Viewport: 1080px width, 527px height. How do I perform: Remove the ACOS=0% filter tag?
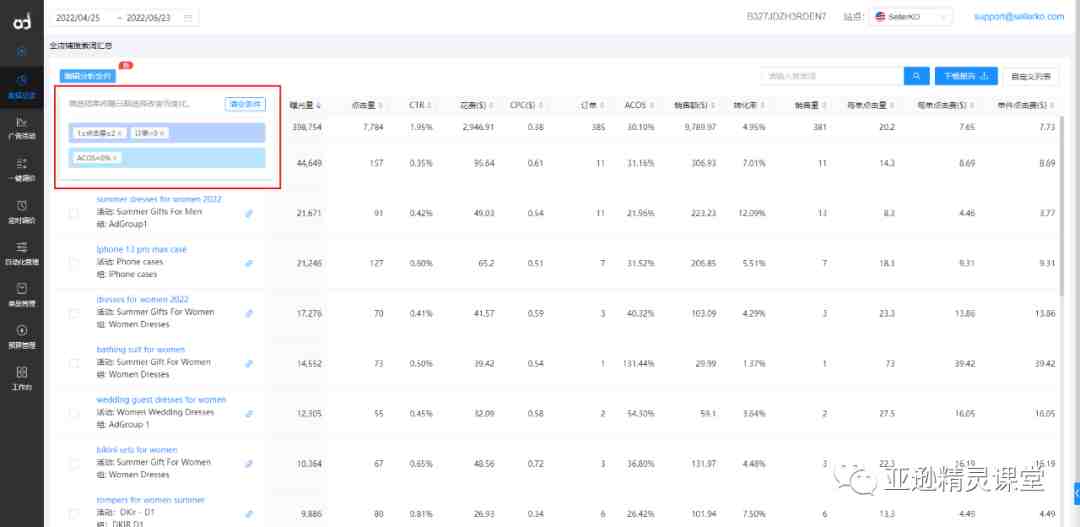(114, 158)
